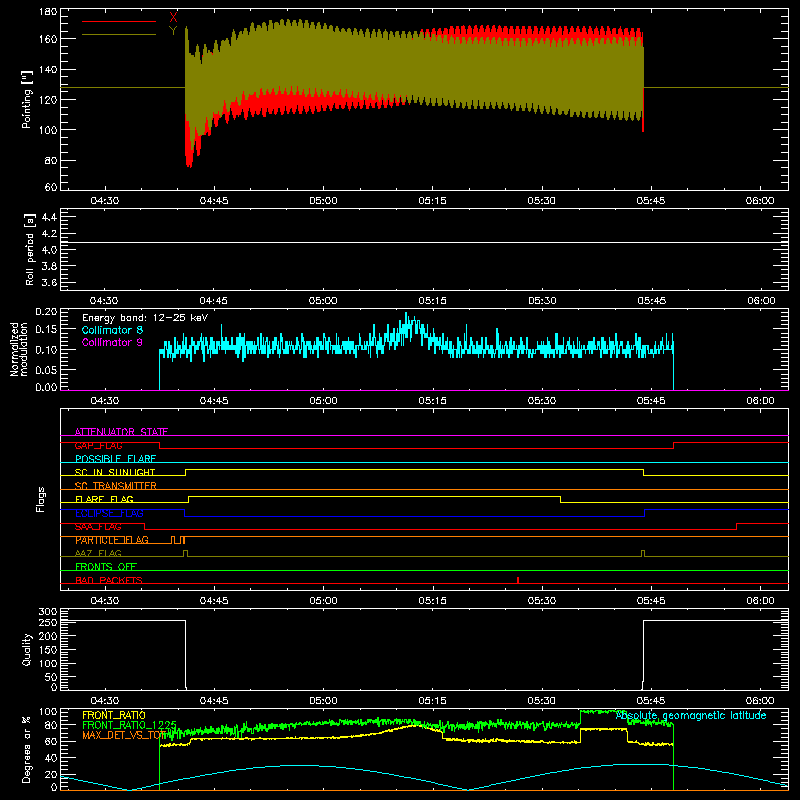The width and height of the screenshot is (800, 800).
Task: Click the SC_TRANSMITTER flag label
Action: [x=115, y=486]
